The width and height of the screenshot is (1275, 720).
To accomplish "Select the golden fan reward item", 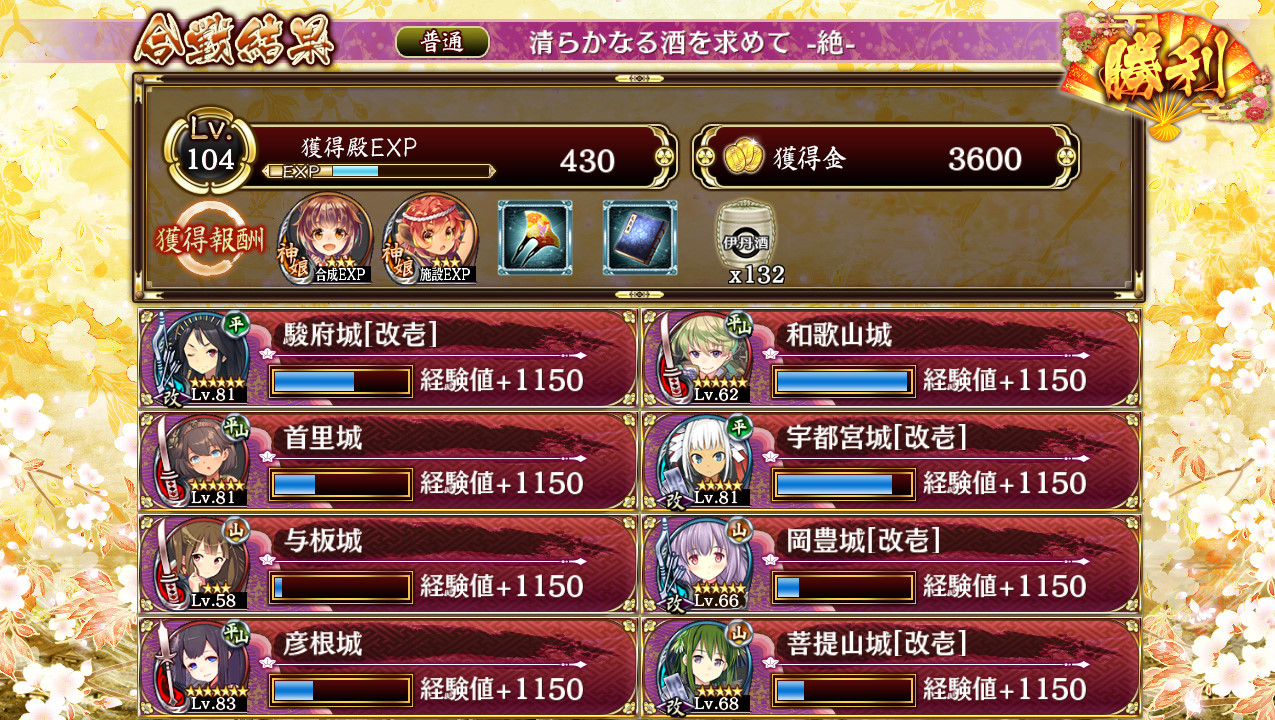I will point(535,238).
